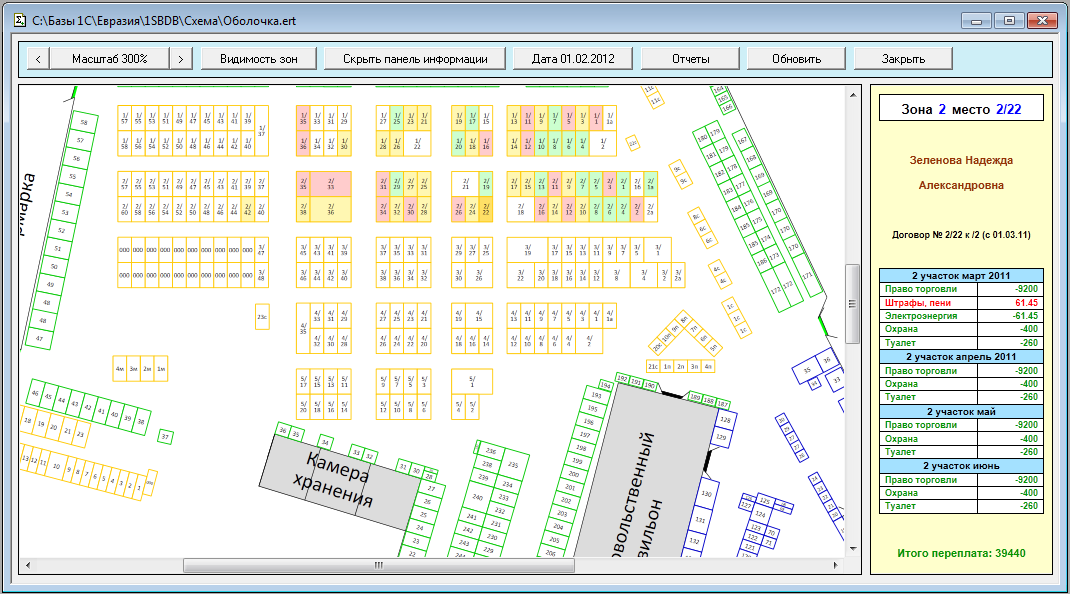This screenshot has height=594, width=1070.
Task: Maximize the application window
Action: [1010, 20]
